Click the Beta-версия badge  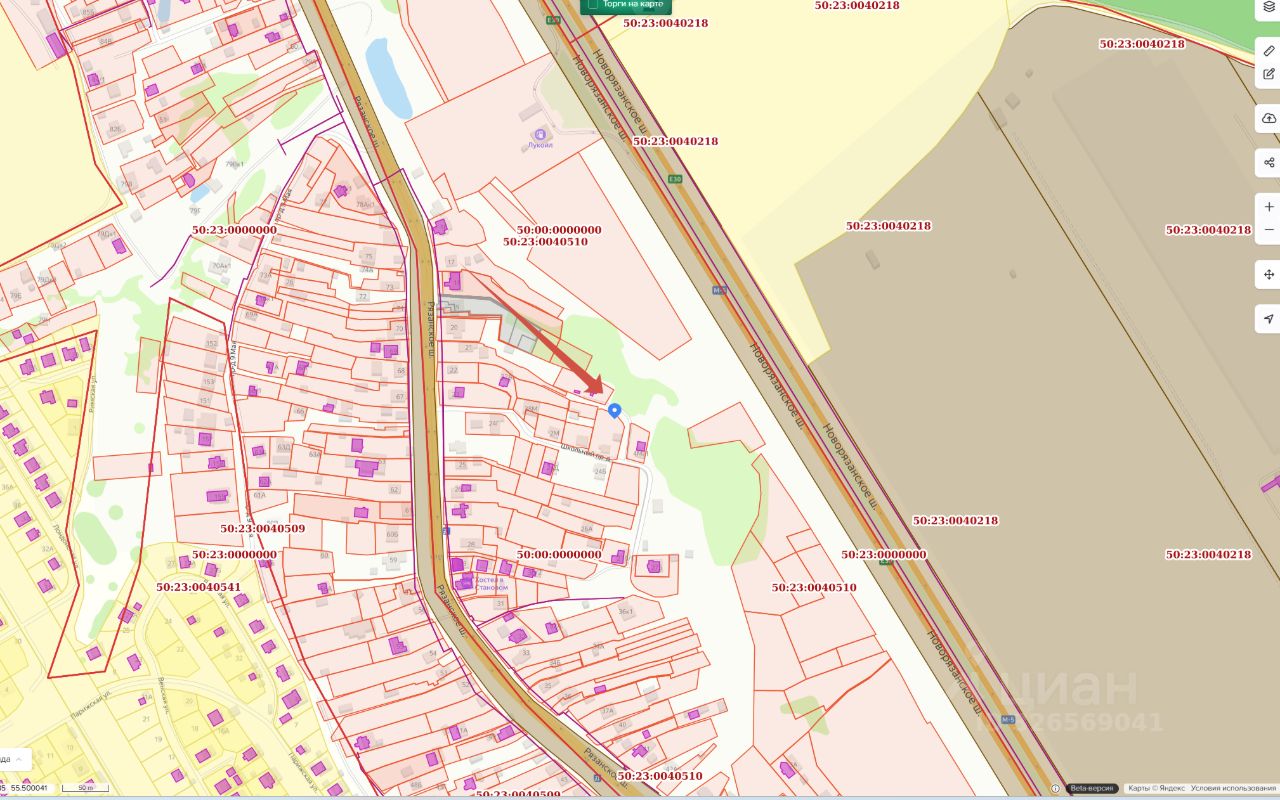click(x=1093, y=789)
